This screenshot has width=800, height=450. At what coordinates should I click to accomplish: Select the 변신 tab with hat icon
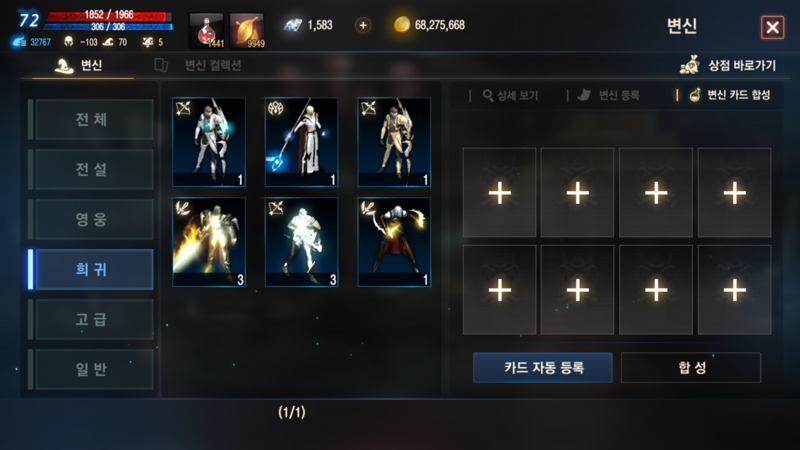click(x=79, y=65)
